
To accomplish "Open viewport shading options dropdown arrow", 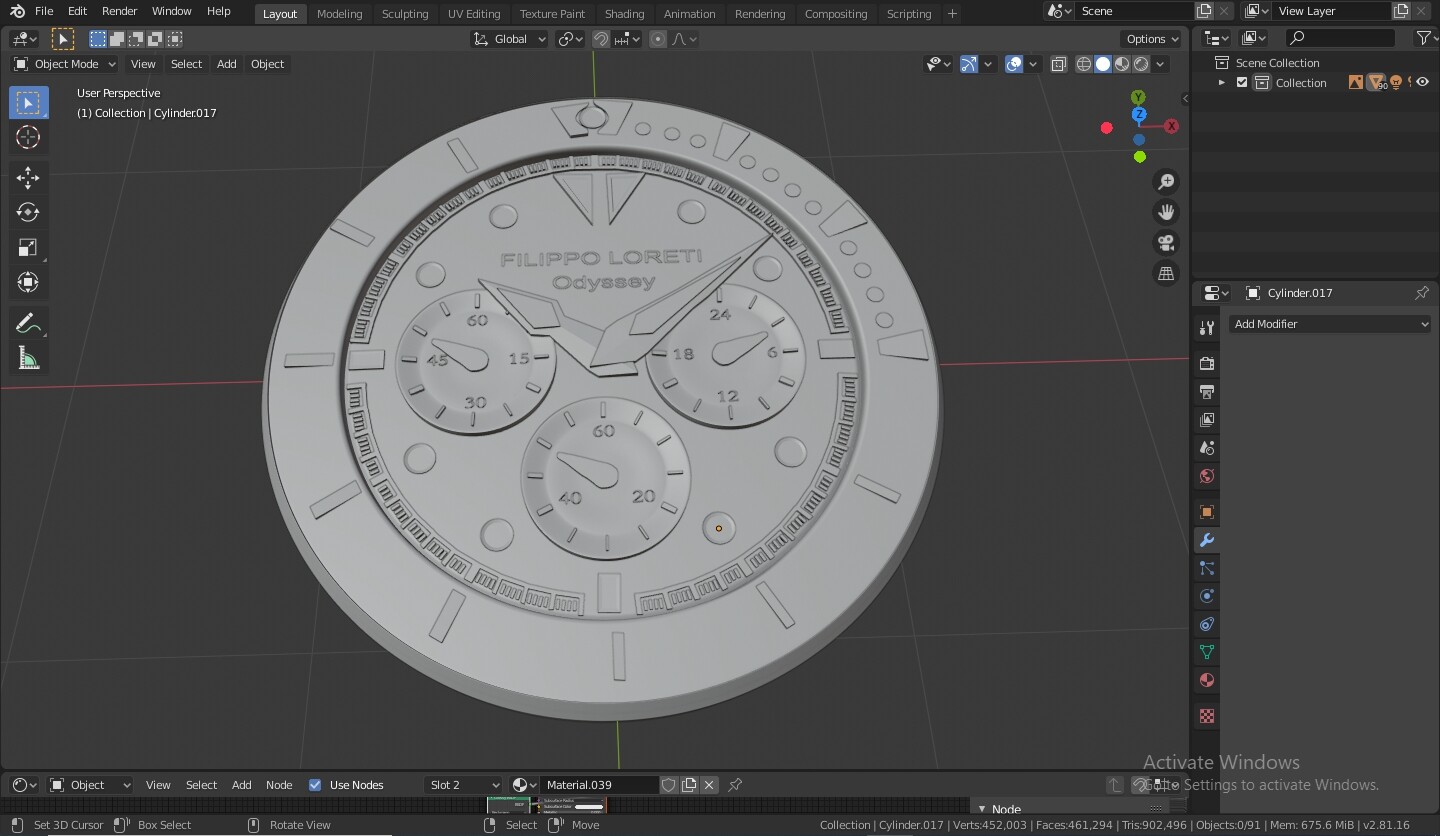I will point(1161,64).
